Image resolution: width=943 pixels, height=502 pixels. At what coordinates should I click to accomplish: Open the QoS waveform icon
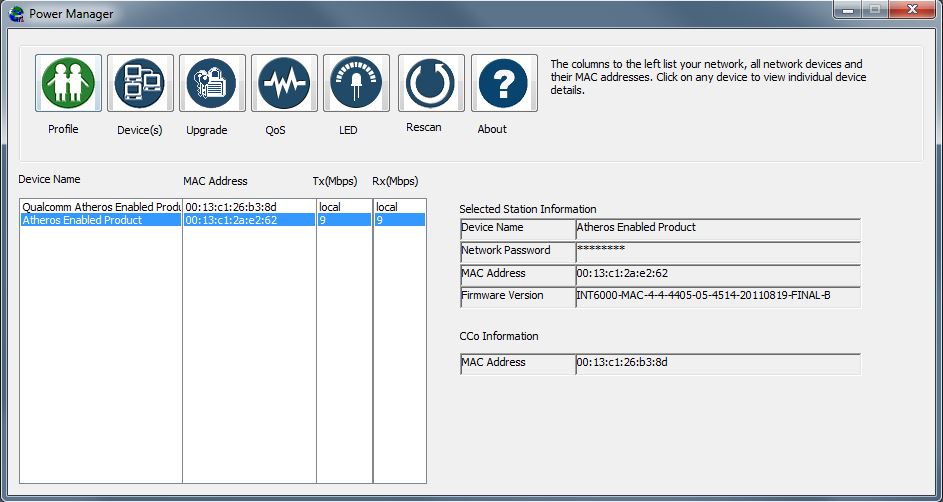point(284,83)
